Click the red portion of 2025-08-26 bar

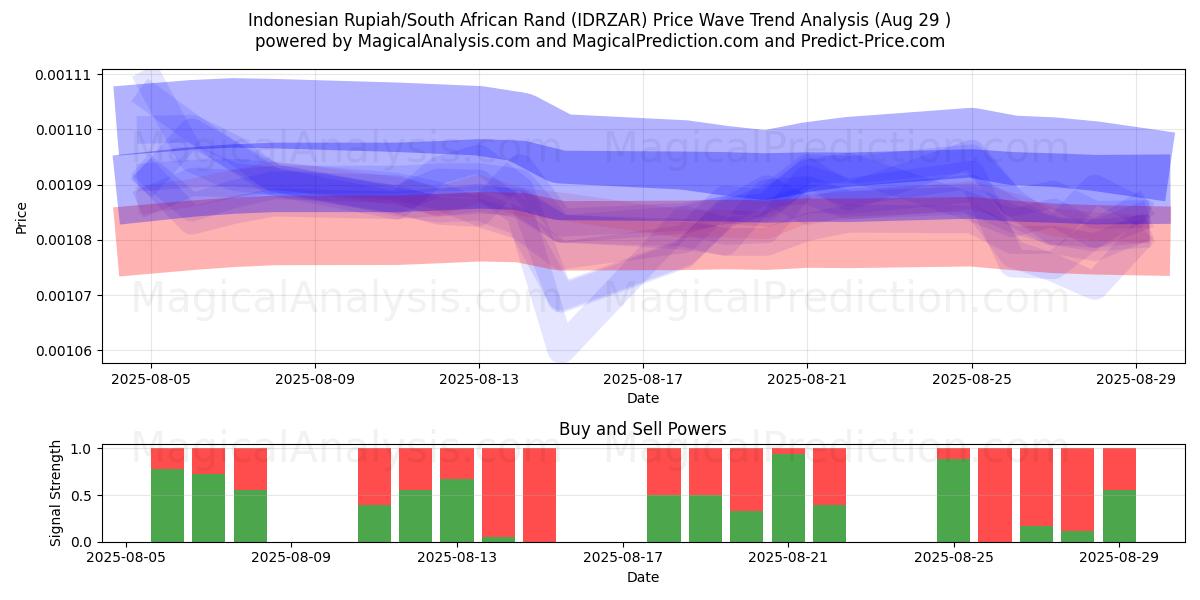(995, 495)
